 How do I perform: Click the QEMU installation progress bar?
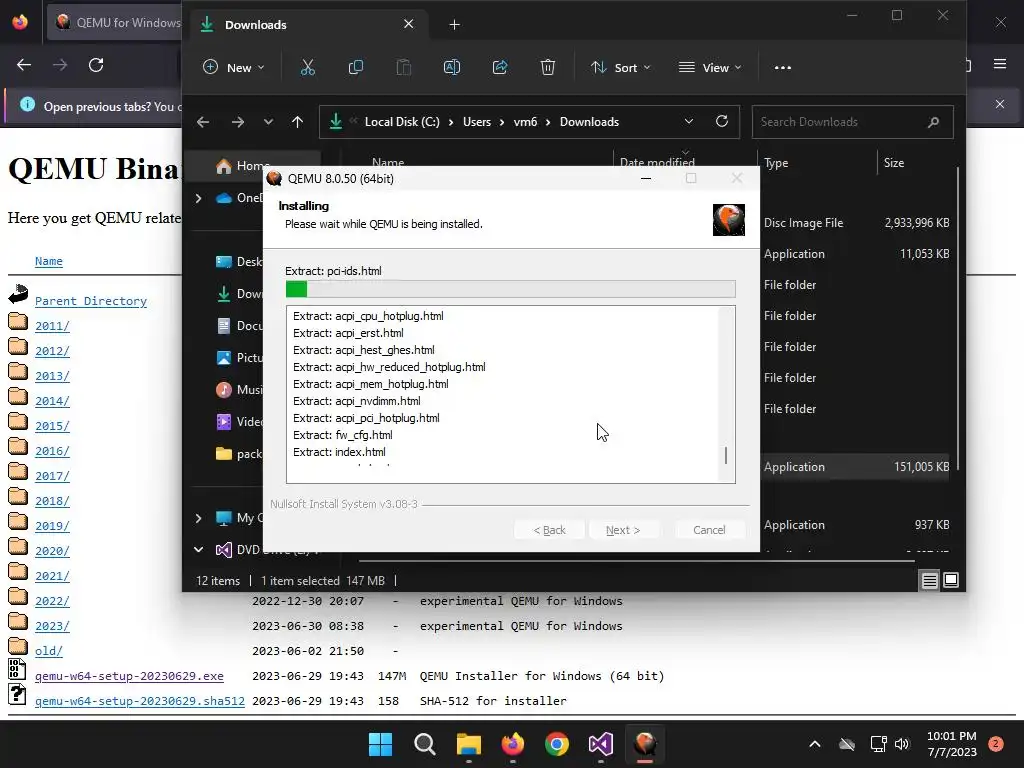click(x=511, y=289)
